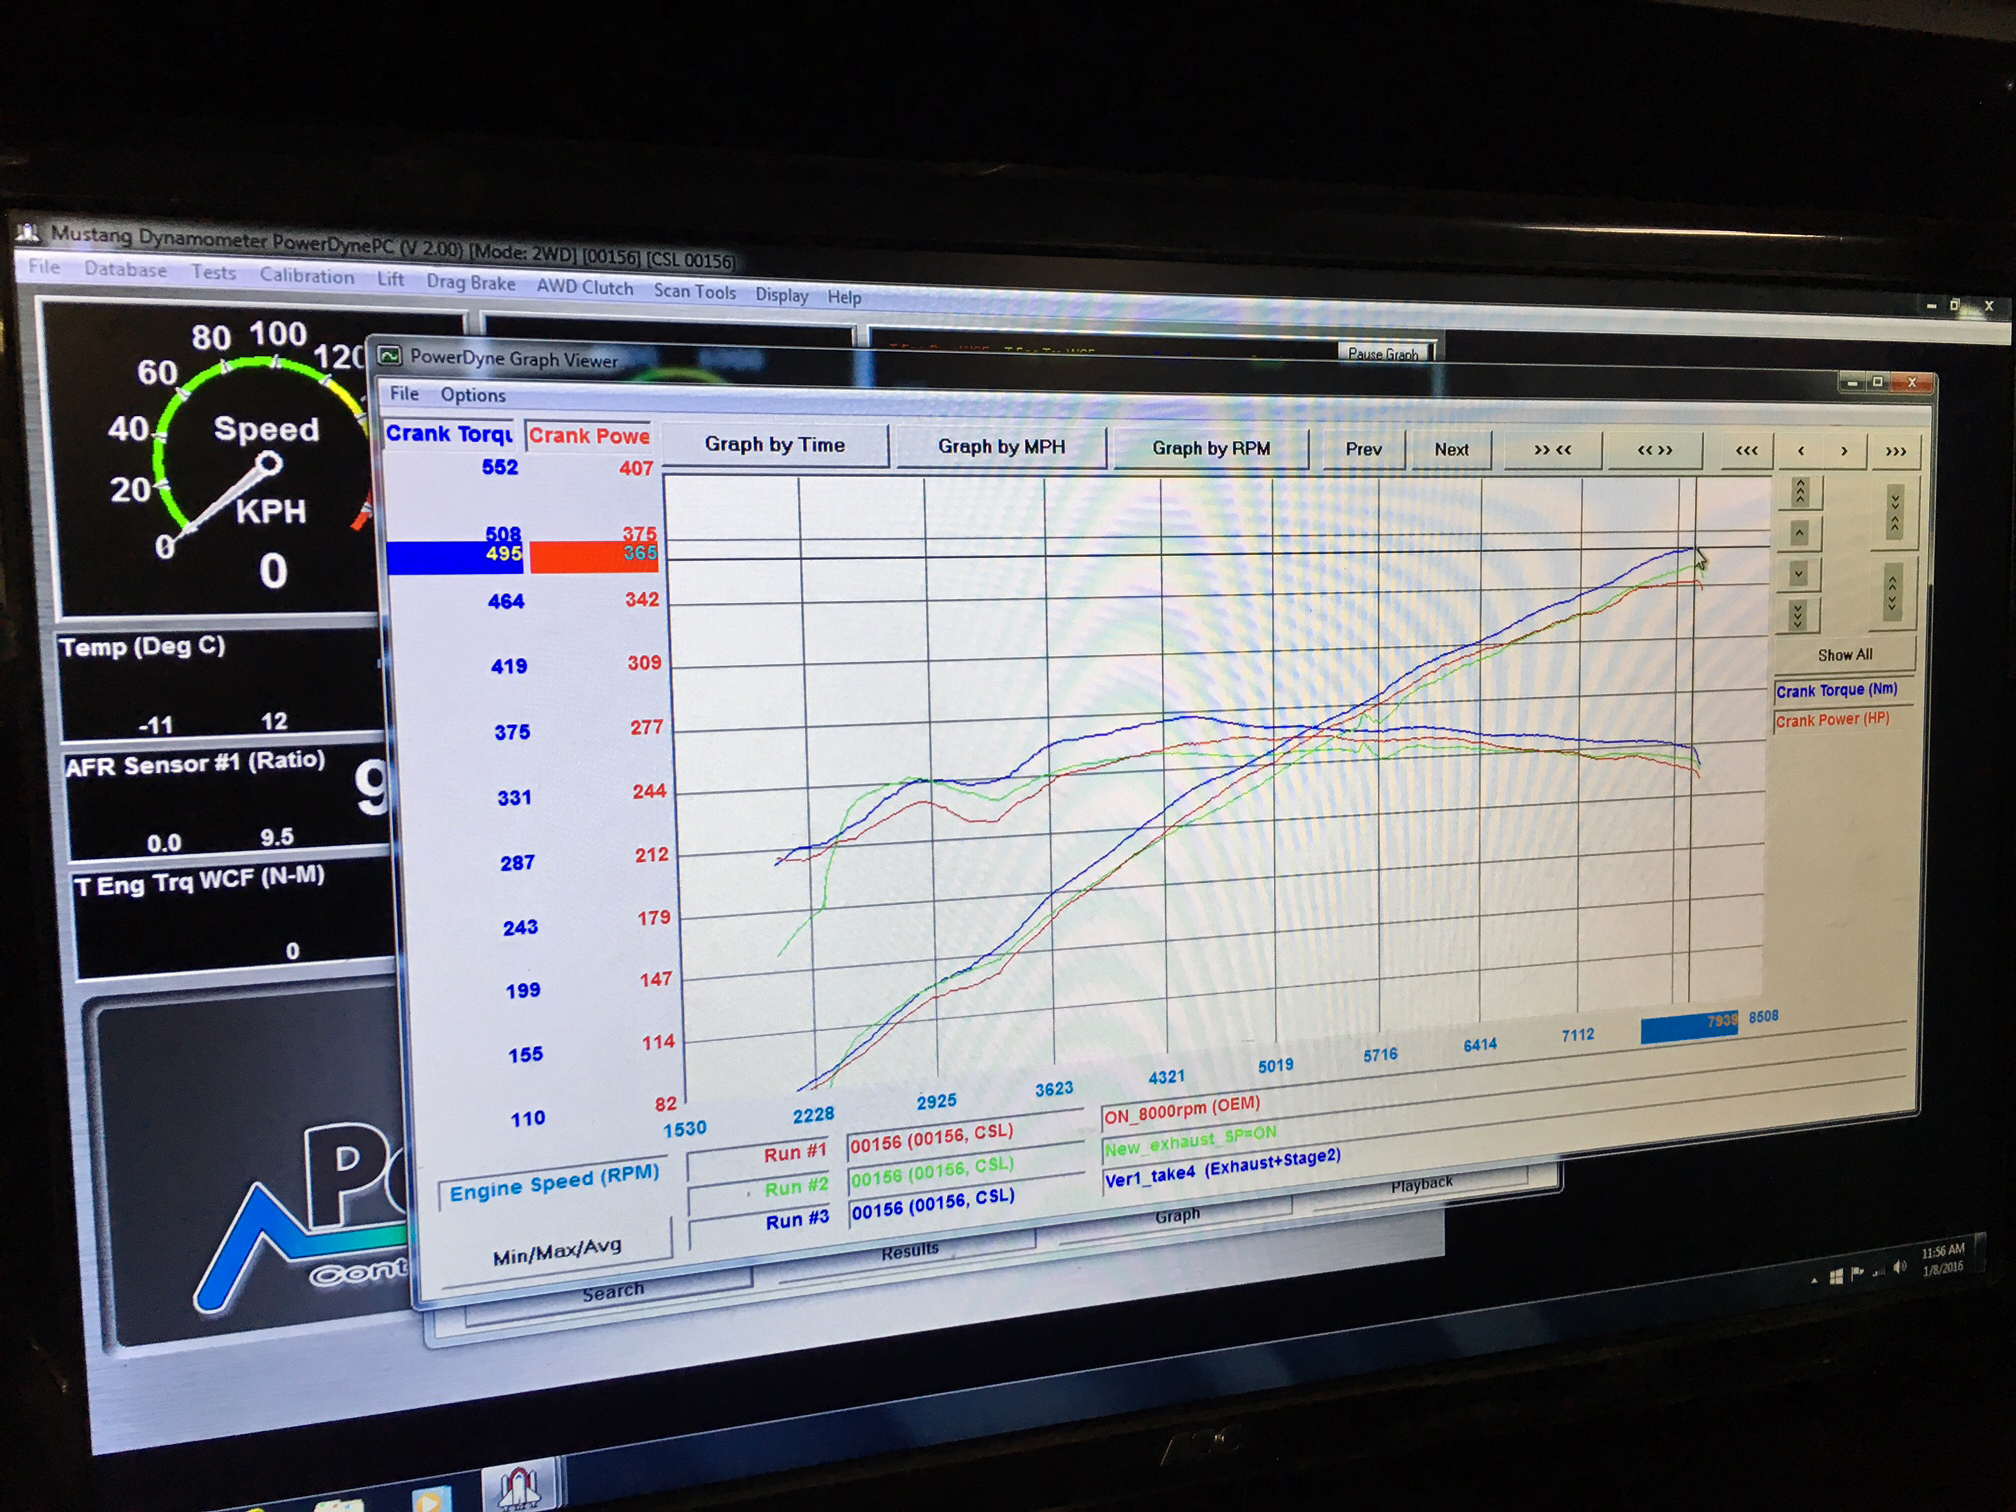
Task: Click the highlighted blue 495 torque value
Action: pyautogui.click(x=455, y=557)
